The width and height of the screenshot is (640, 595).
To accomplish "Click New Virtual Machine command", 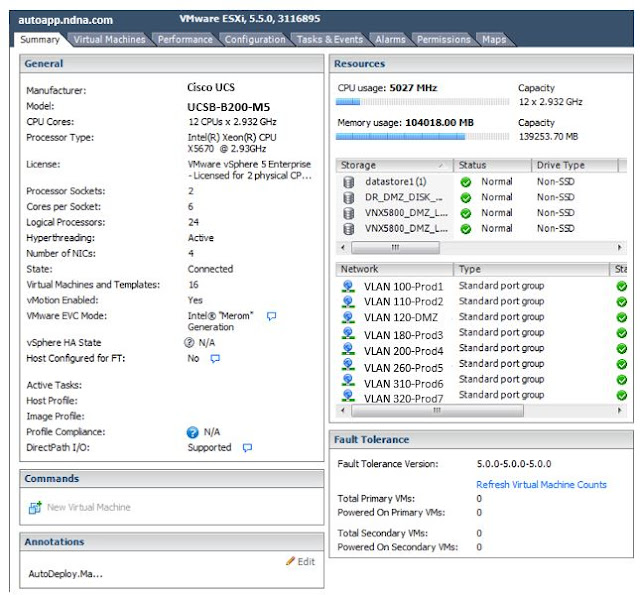I will (89, 507).
